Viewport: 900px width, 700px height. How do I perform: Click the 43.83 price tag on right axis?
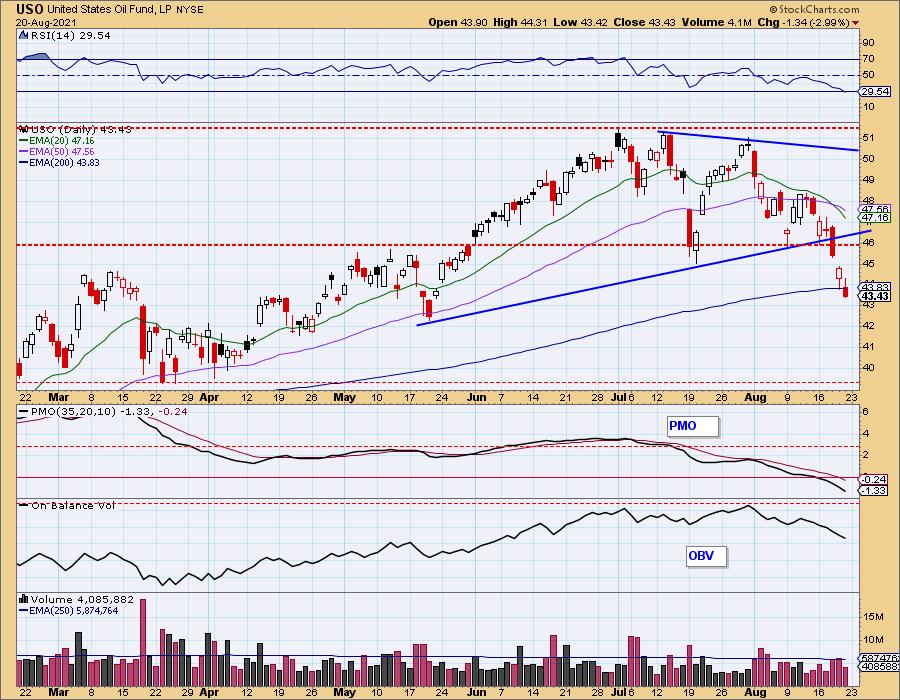coord(875,287)
